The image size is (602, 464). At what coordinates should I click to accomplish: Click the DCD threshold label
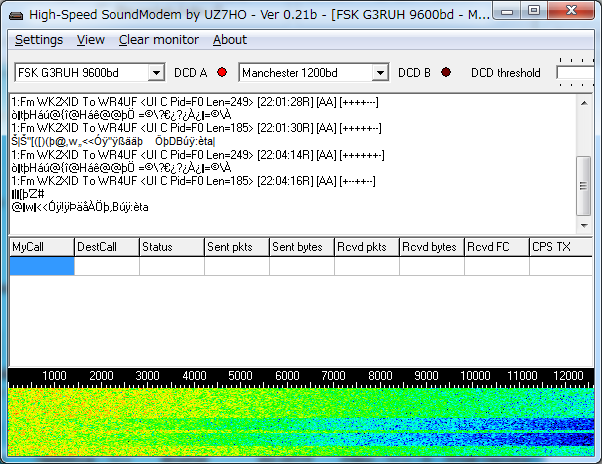(x=506, y=73)
